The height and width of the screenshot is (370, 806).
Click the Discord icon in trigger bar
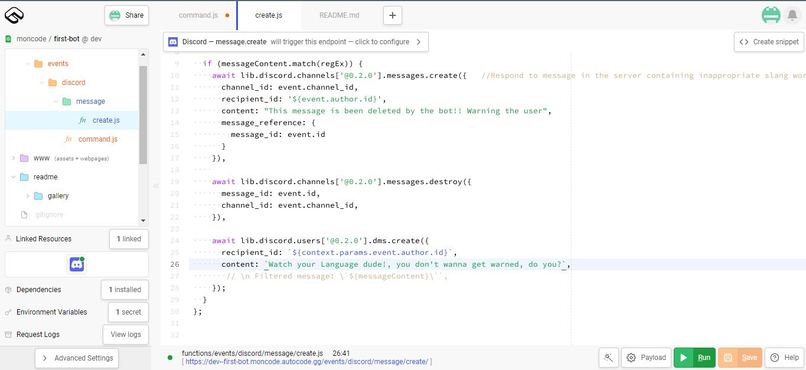173,42
